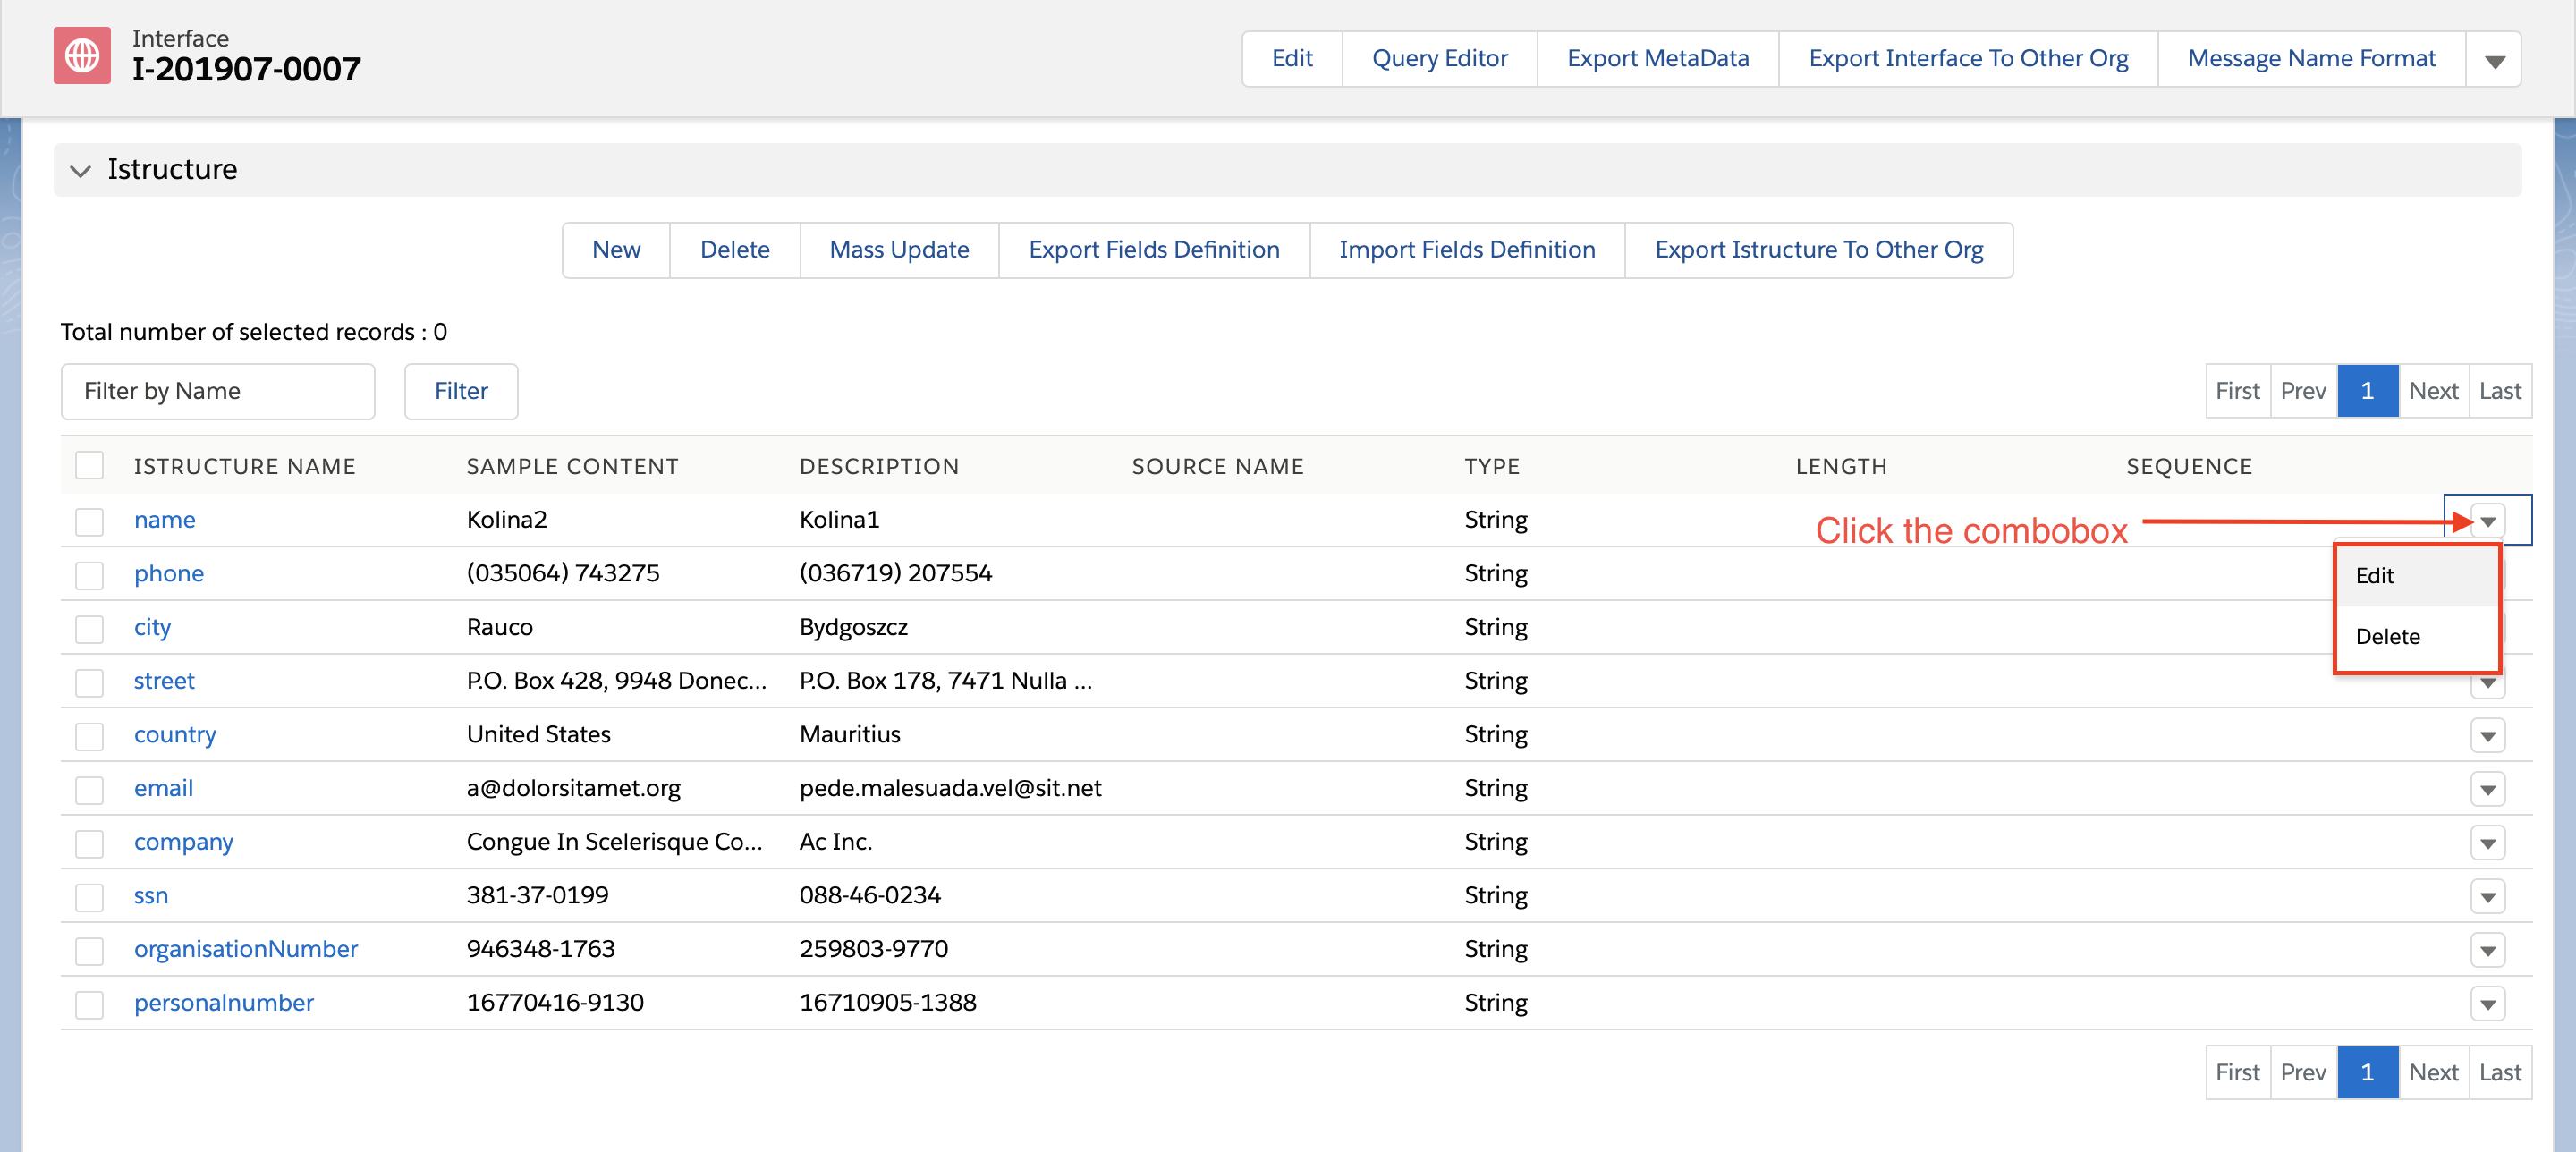The width and height of the screenshot is (2576, 1152).
Task: Tick the checkbox for phone row
Action: pyautogui.click(x=89, y=574)
